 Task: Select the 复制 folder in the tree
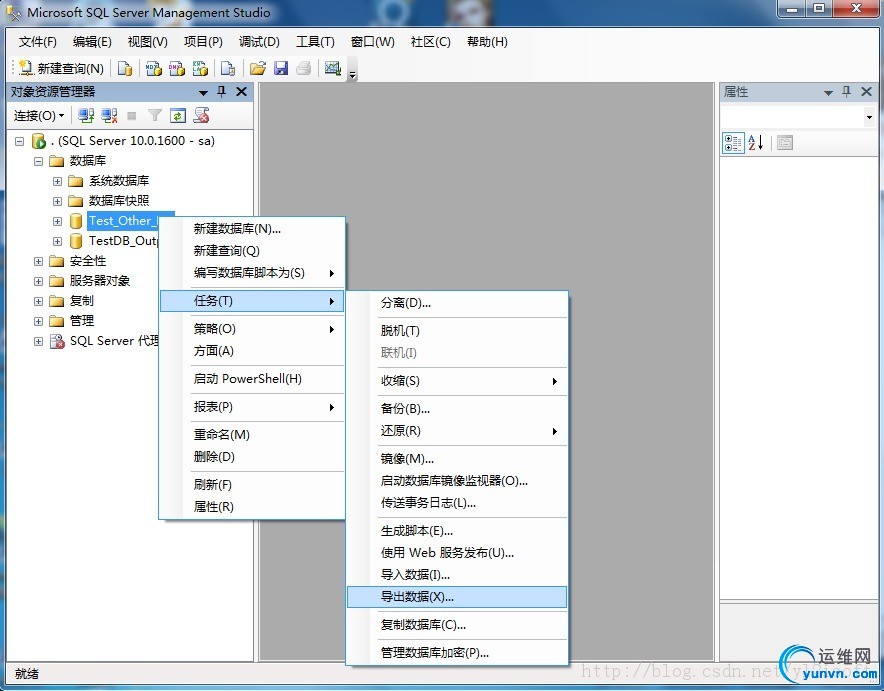[82, 301]
